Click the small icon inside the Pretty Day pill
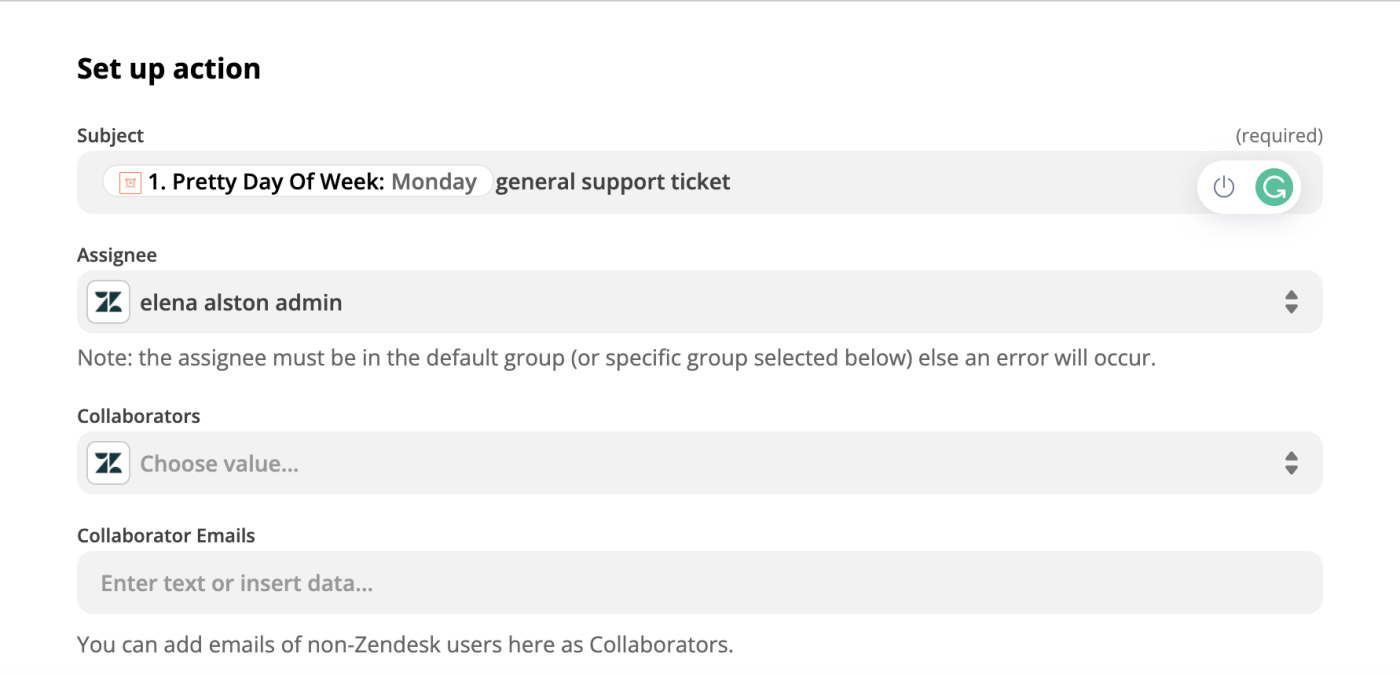 coord(130,182)
